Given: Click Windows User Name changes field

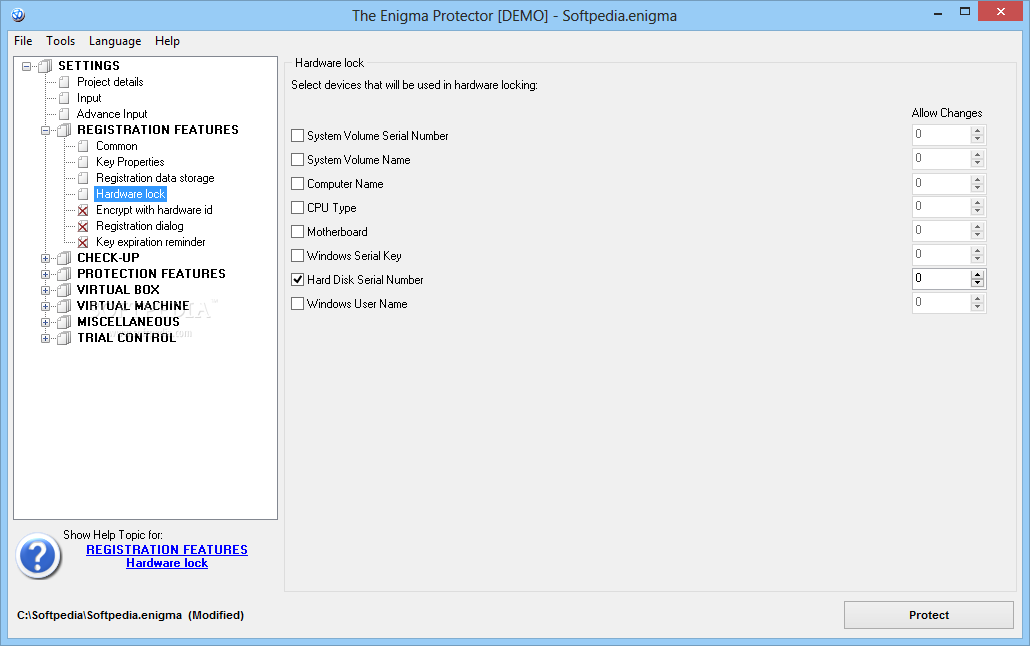Looking at the screenshot, I should coord(941,302).
